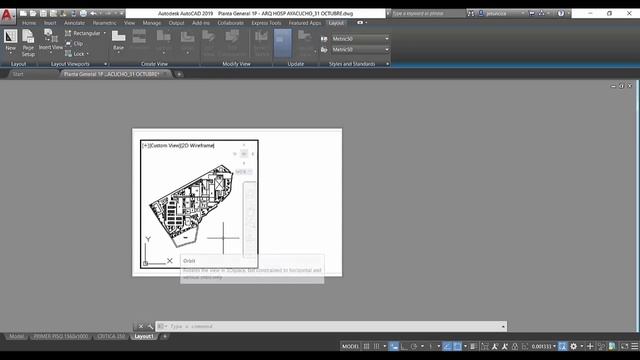Open the Help question mark icon
640x360 pixels.
[x=561, y=13]
